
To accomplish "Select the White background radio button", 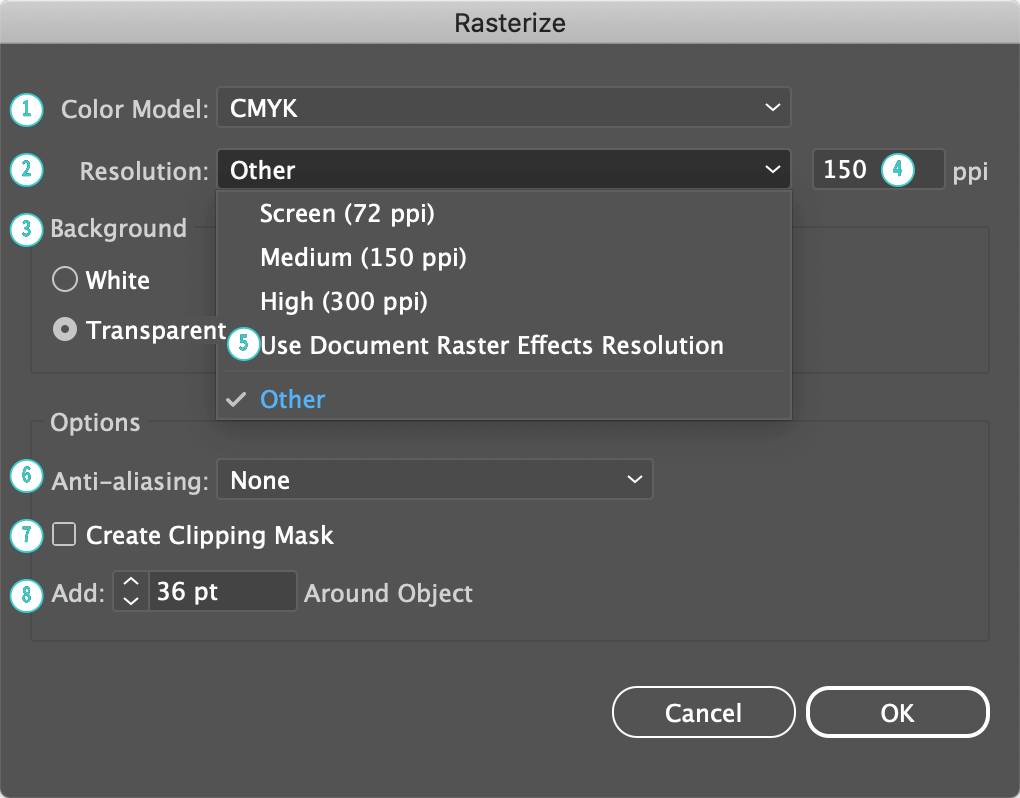I will [65, 281].
